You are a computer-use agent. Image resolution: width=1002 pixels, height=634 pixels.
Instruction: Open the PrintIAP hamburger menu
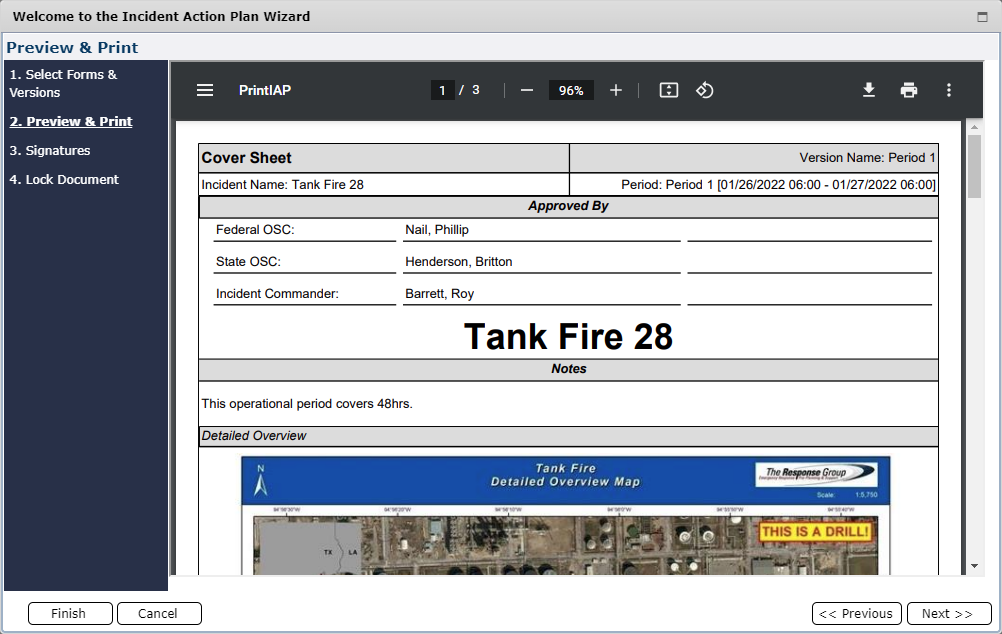coord(205,90)
